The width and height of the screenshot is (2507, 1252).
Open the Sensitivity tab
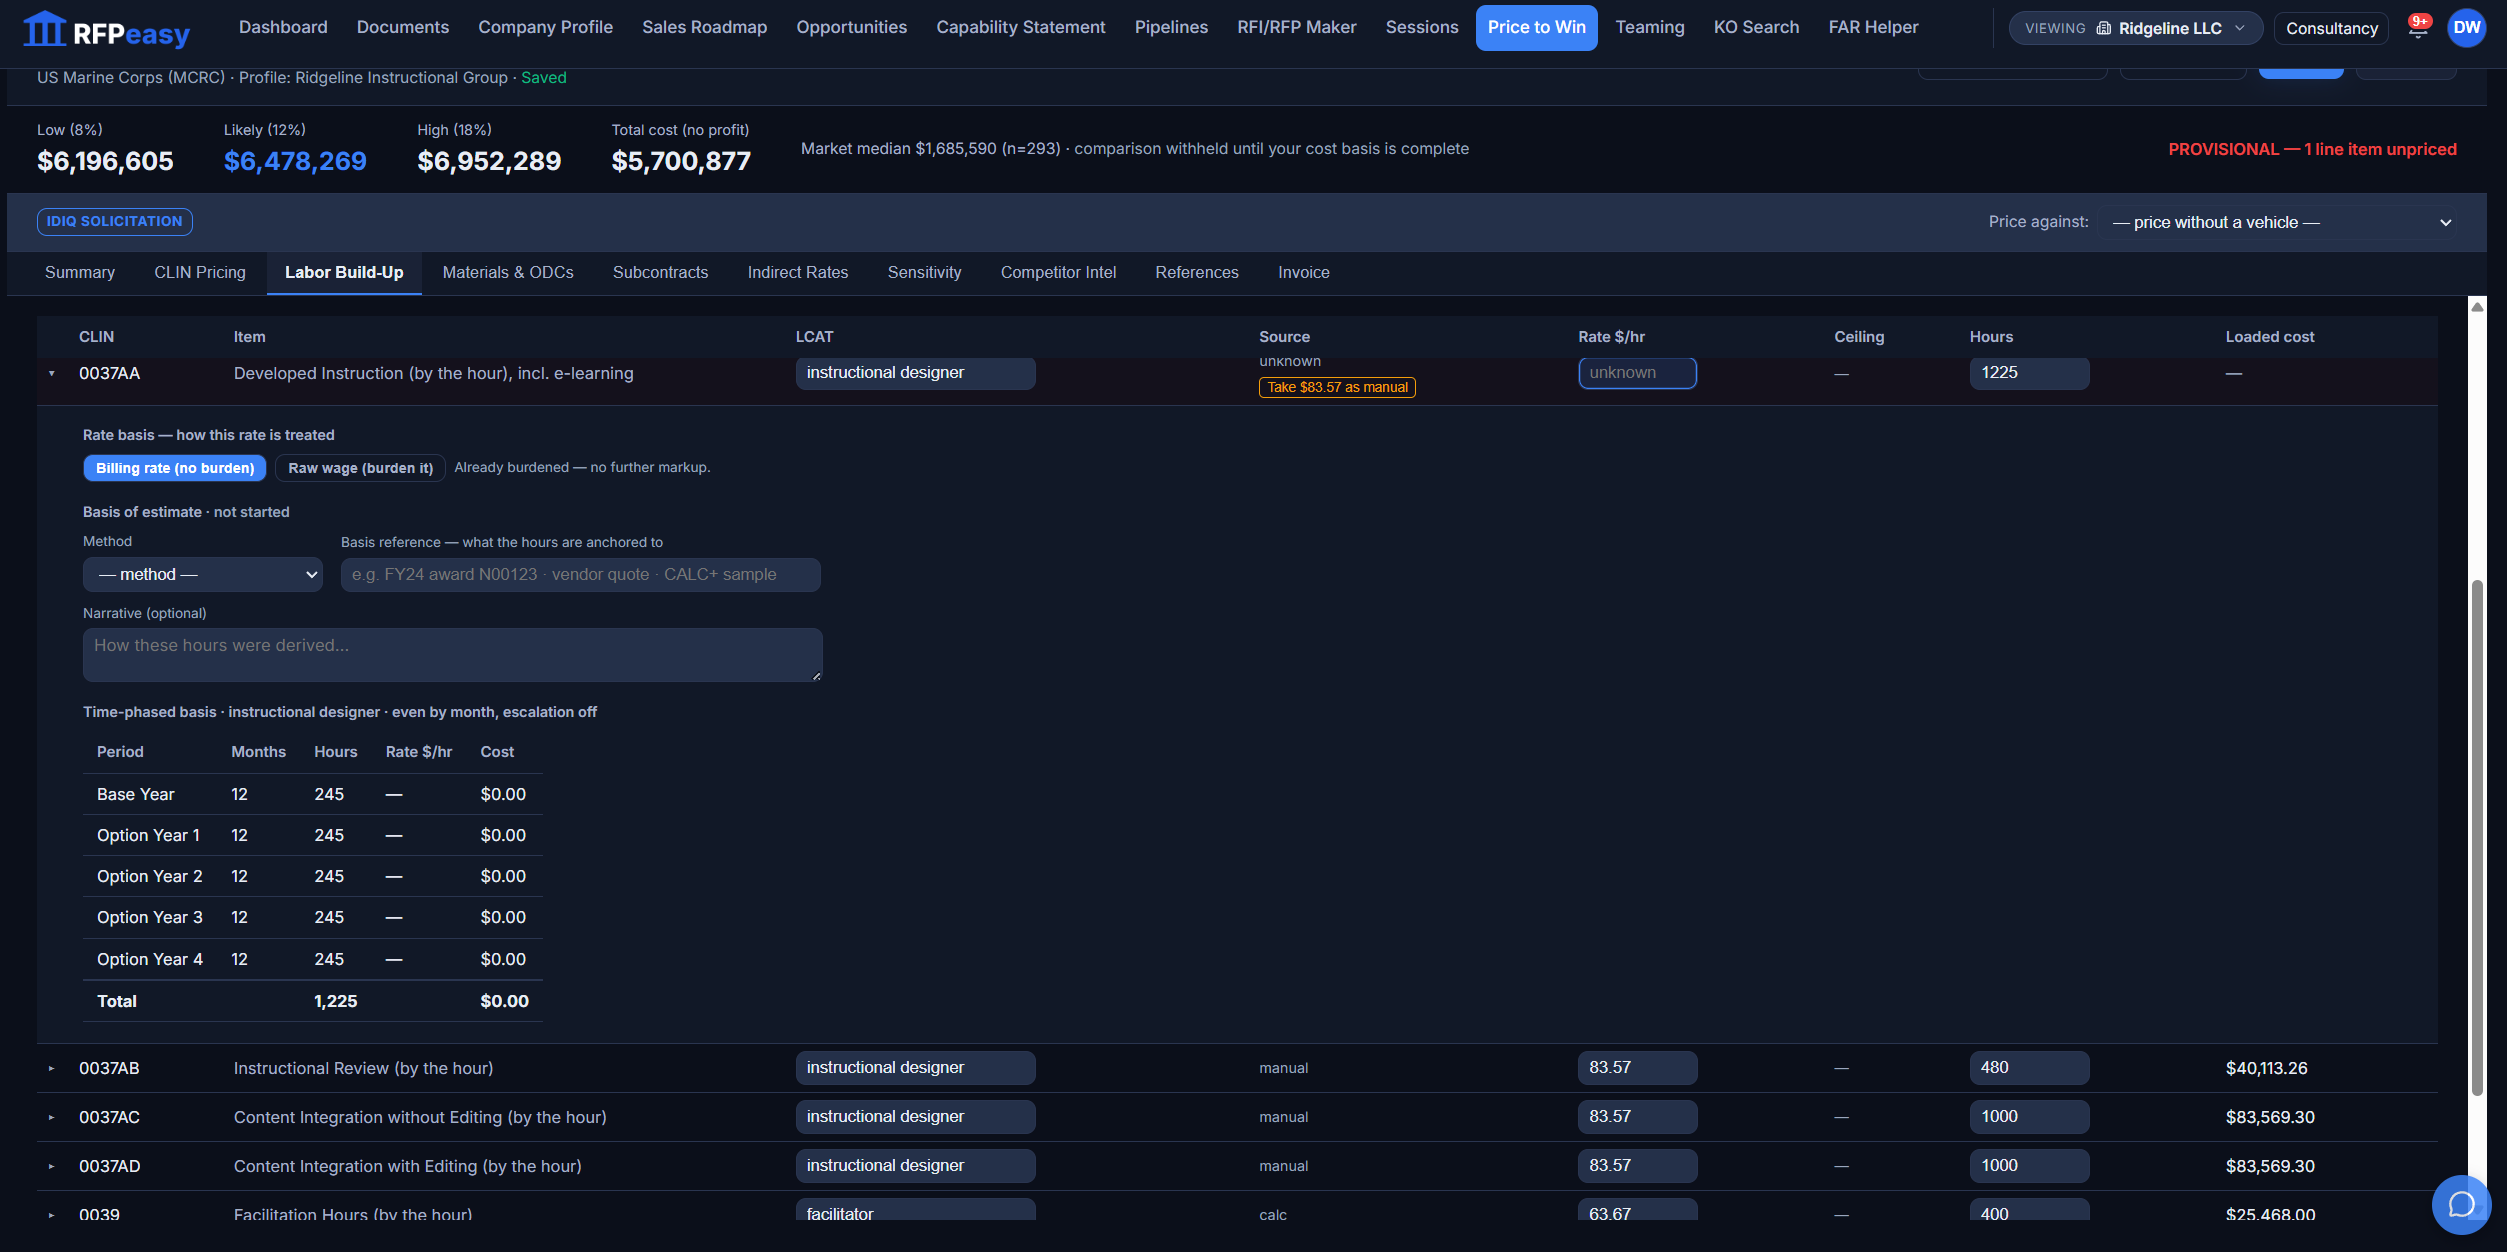pyautogui.click(x=924, y=272)
